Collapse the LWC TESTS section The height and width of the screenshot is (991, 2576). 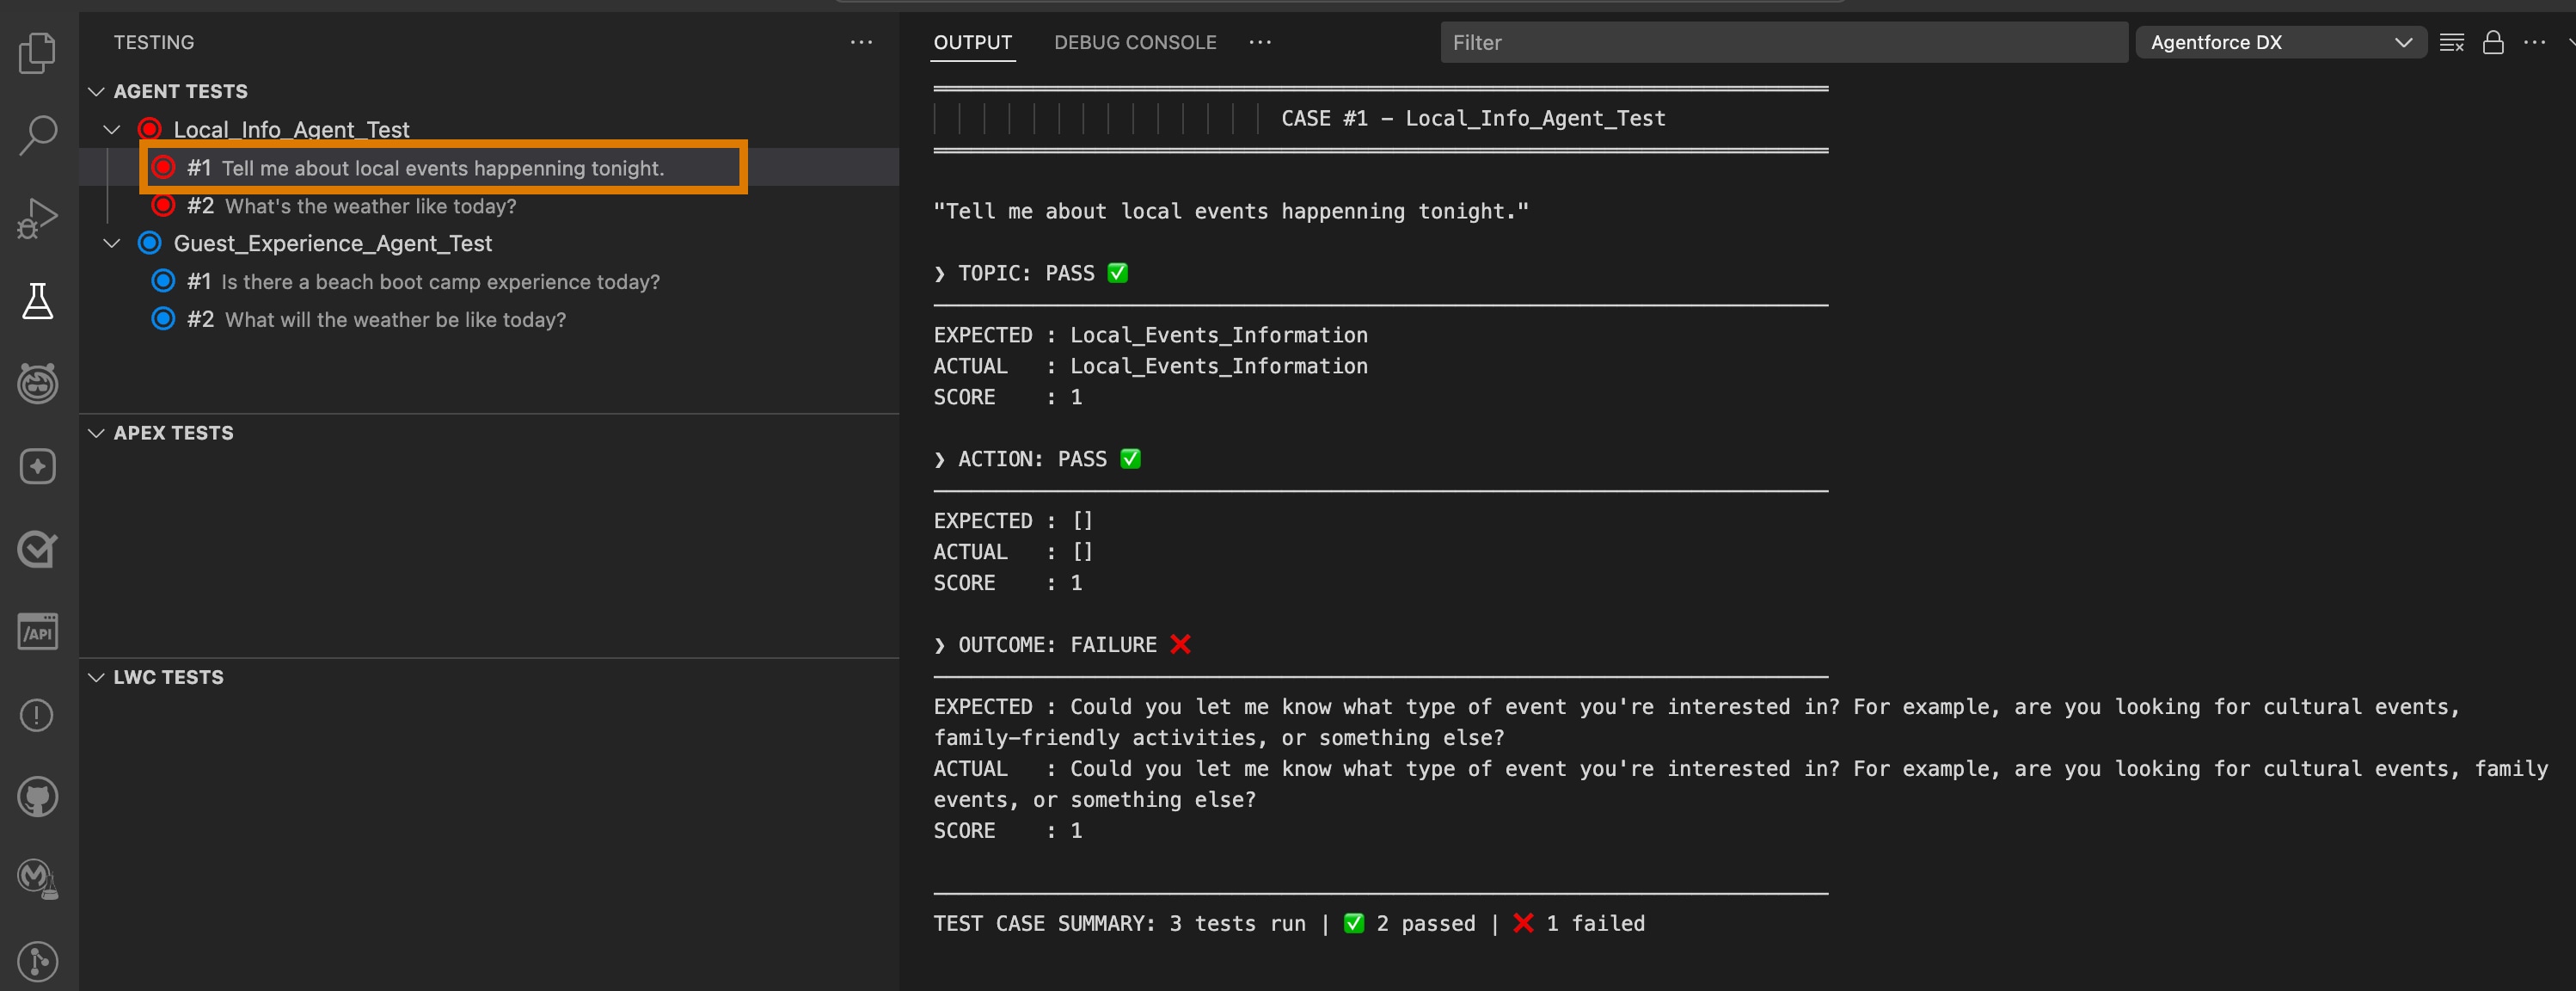pos(97,677)
